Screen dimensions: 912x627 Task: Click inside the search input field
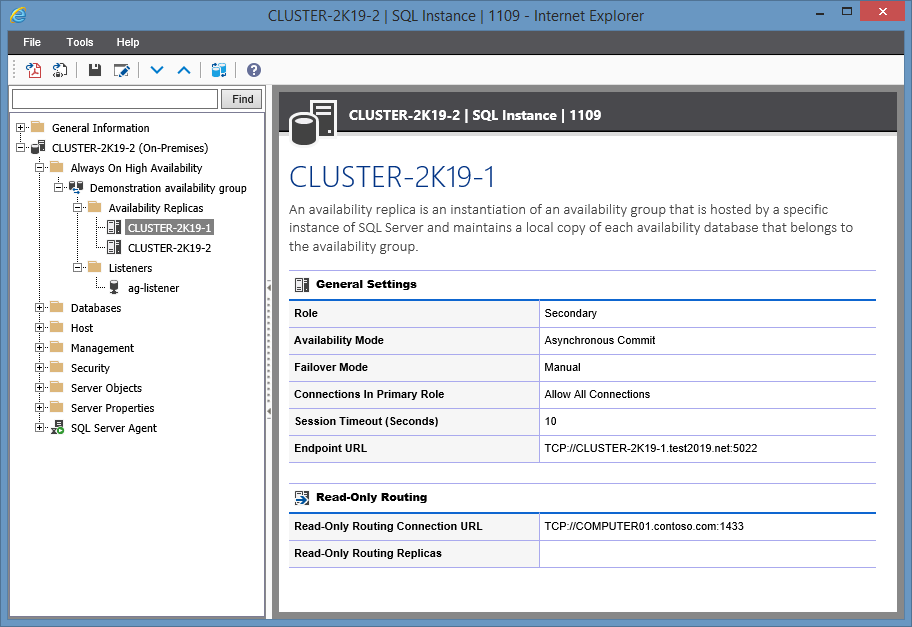pos(113,98)
